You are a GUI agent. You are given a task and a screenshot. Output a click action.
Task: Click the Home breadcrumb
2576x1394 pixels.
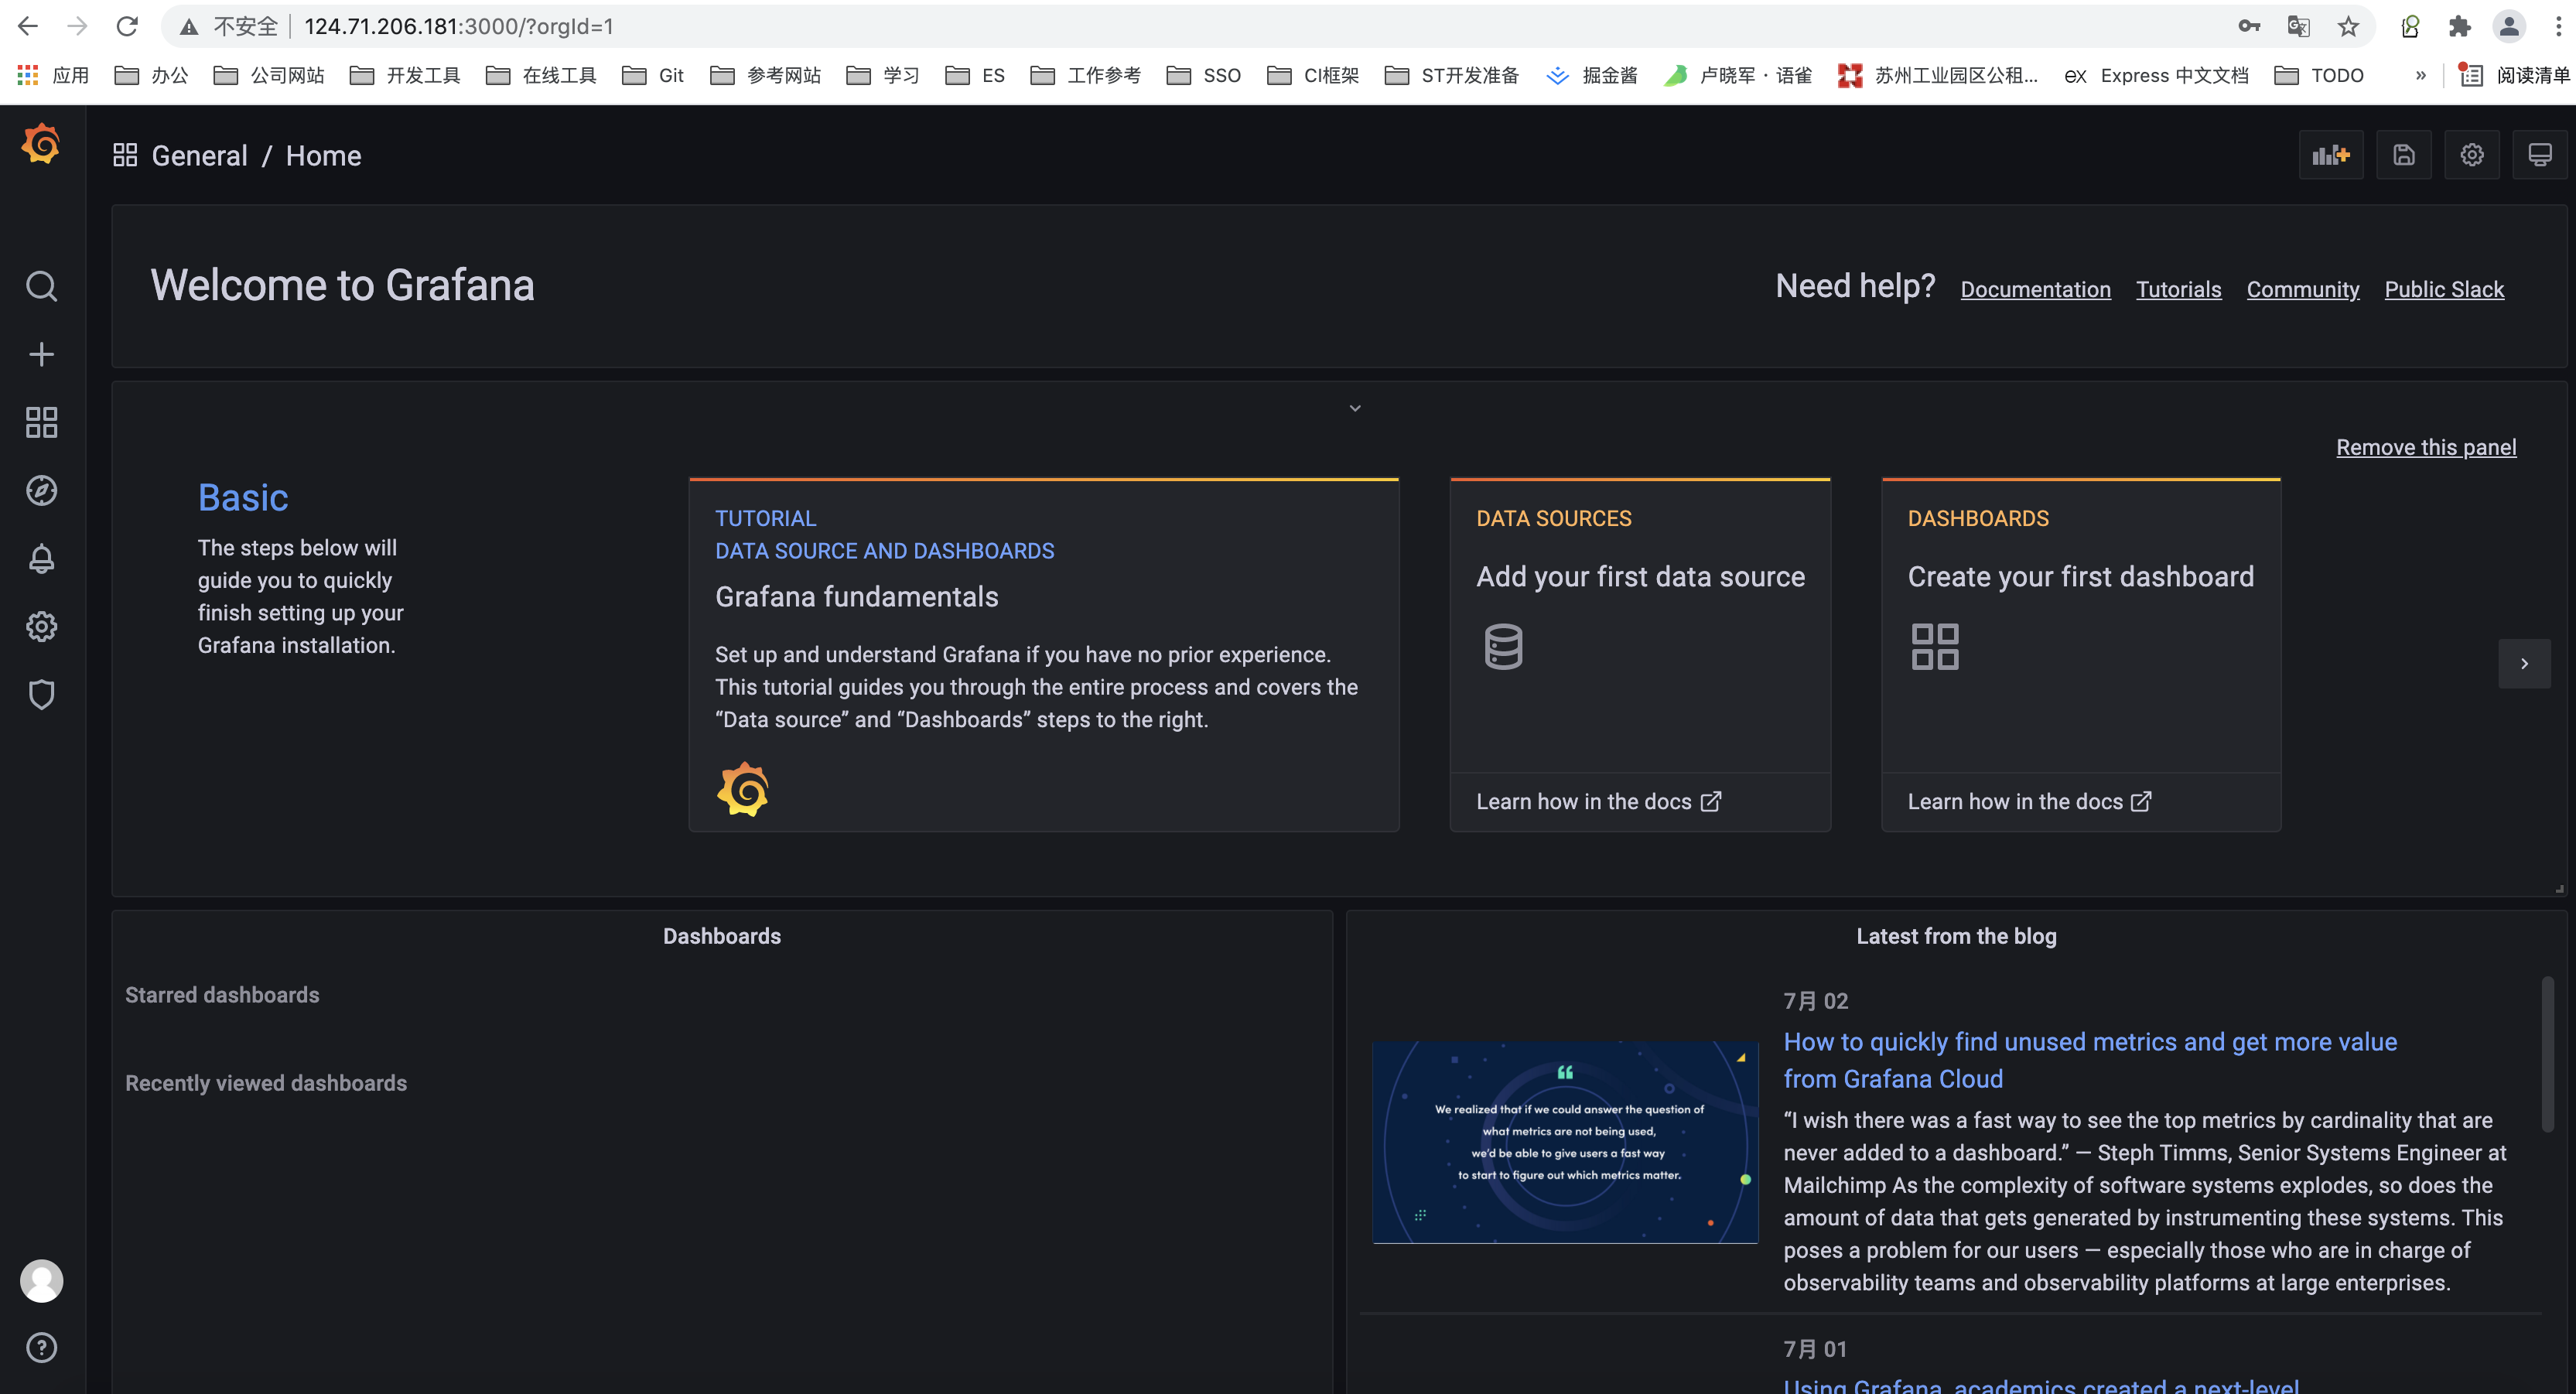click(323, 155)
